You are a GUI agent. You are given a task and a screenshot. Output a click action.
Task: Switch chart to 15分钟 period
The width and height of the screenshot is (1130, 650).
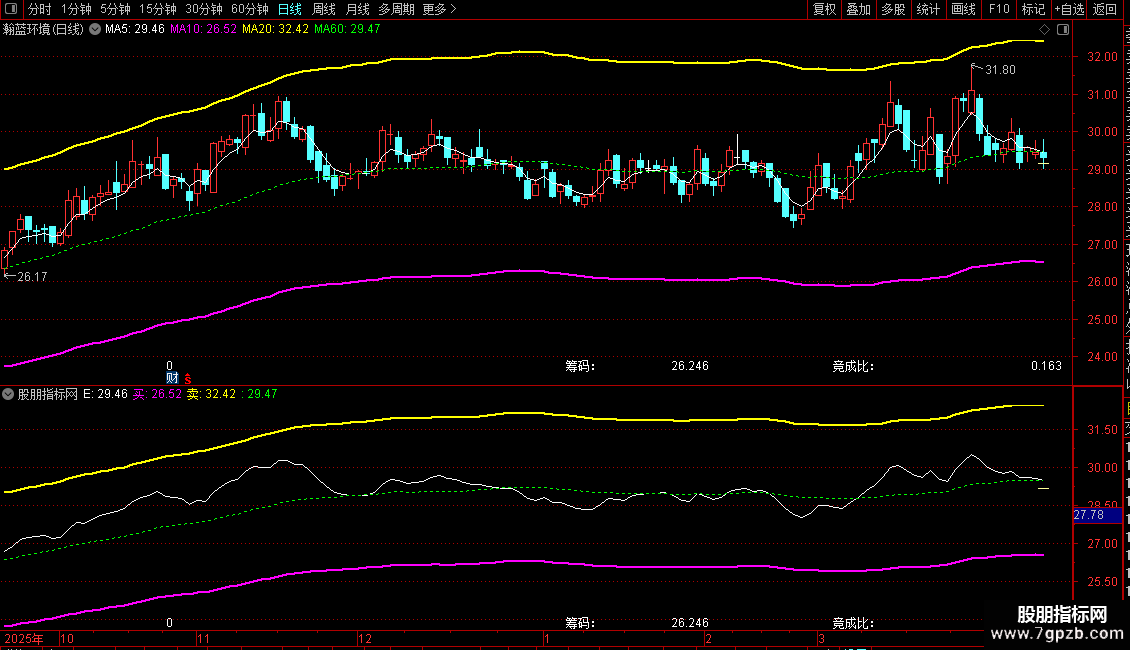click(x=157, y=9)
